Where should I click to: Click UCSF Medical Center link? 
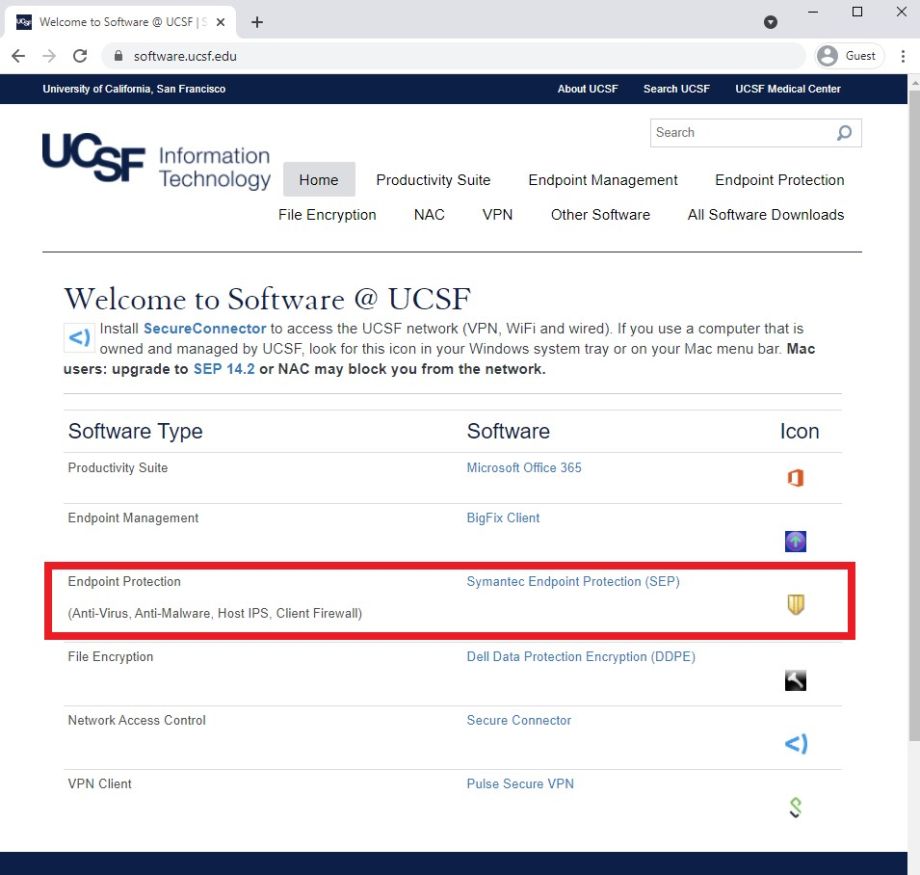tap(787, 89)
